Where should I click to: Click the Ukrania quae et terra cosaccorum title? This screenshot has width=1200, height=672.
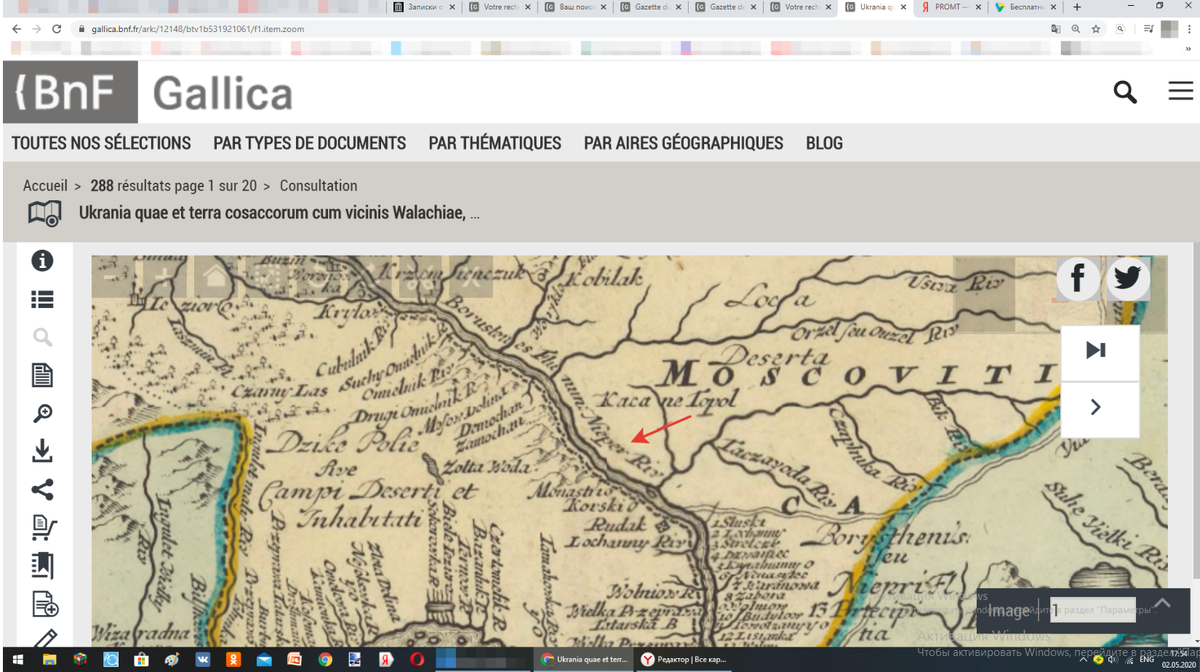[279, 213]
